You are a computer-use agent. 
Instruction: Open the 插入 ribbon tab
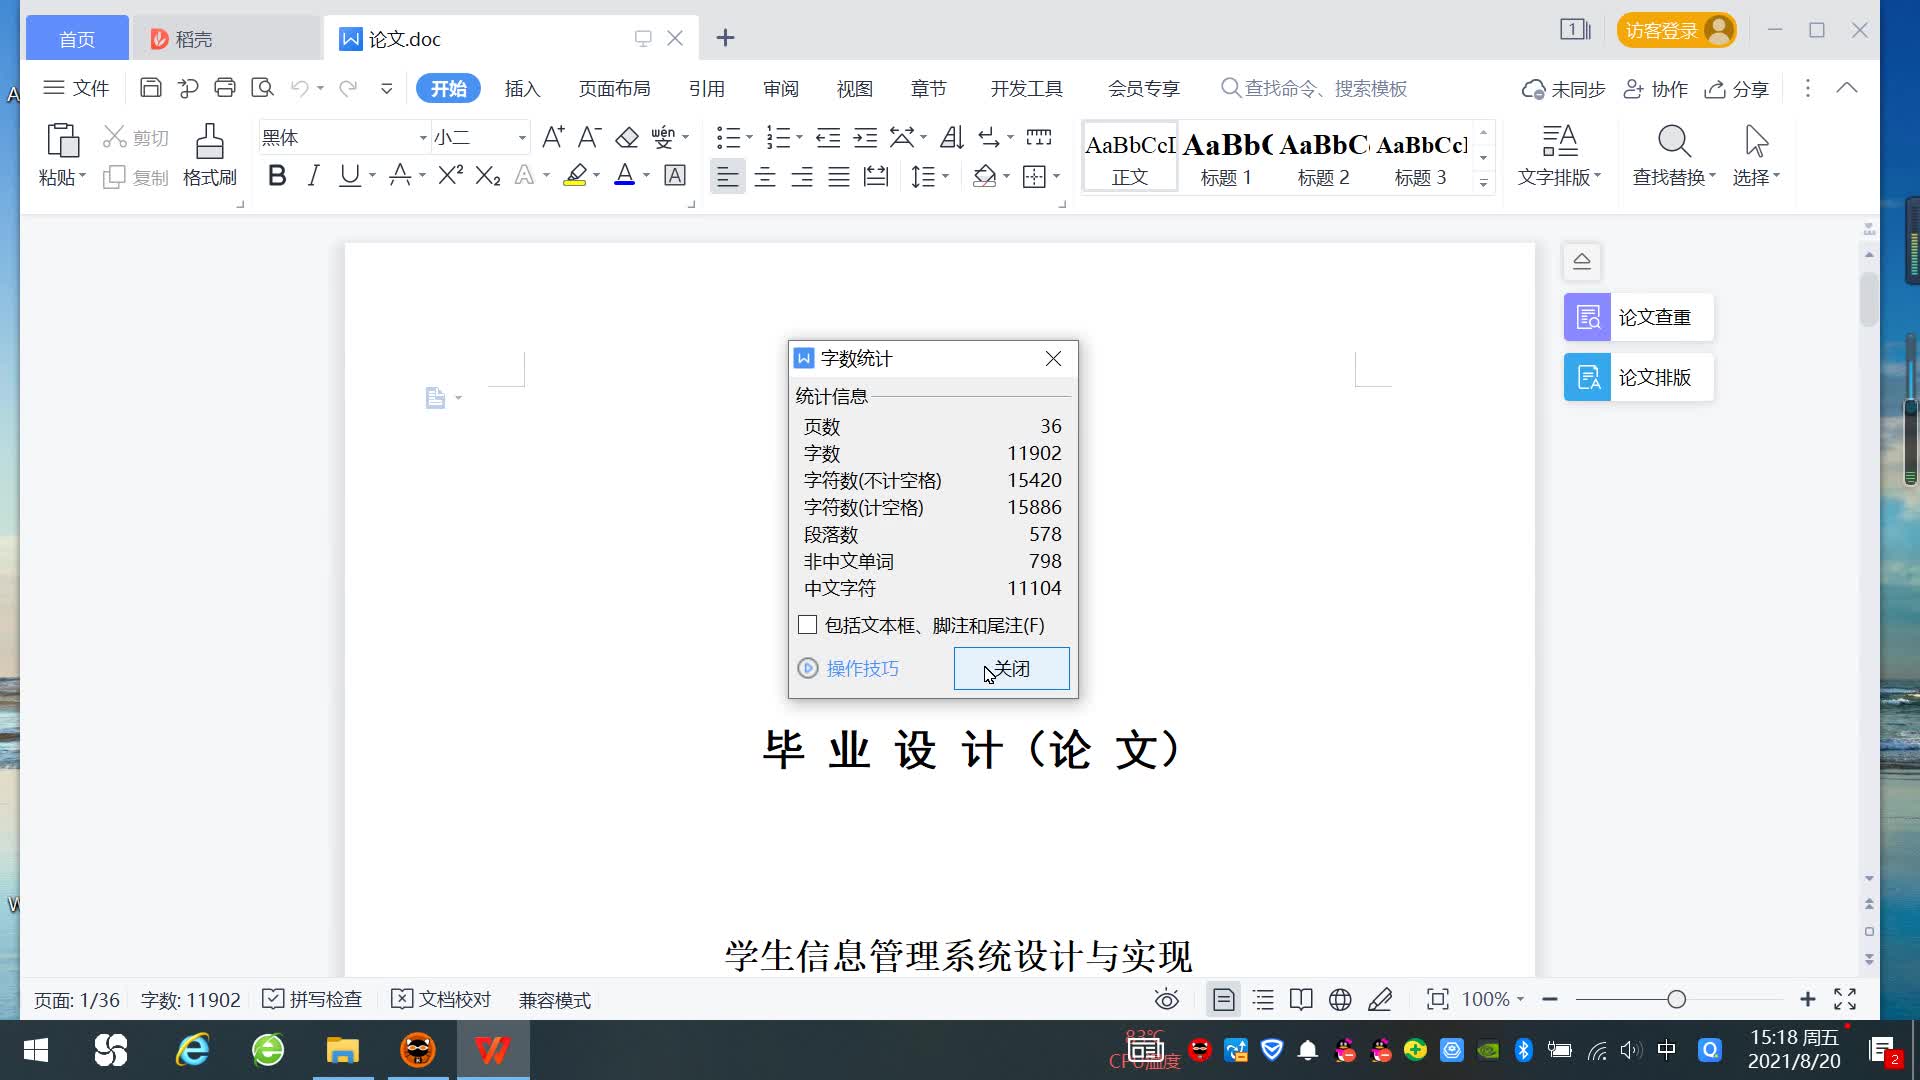pos(522,89)
